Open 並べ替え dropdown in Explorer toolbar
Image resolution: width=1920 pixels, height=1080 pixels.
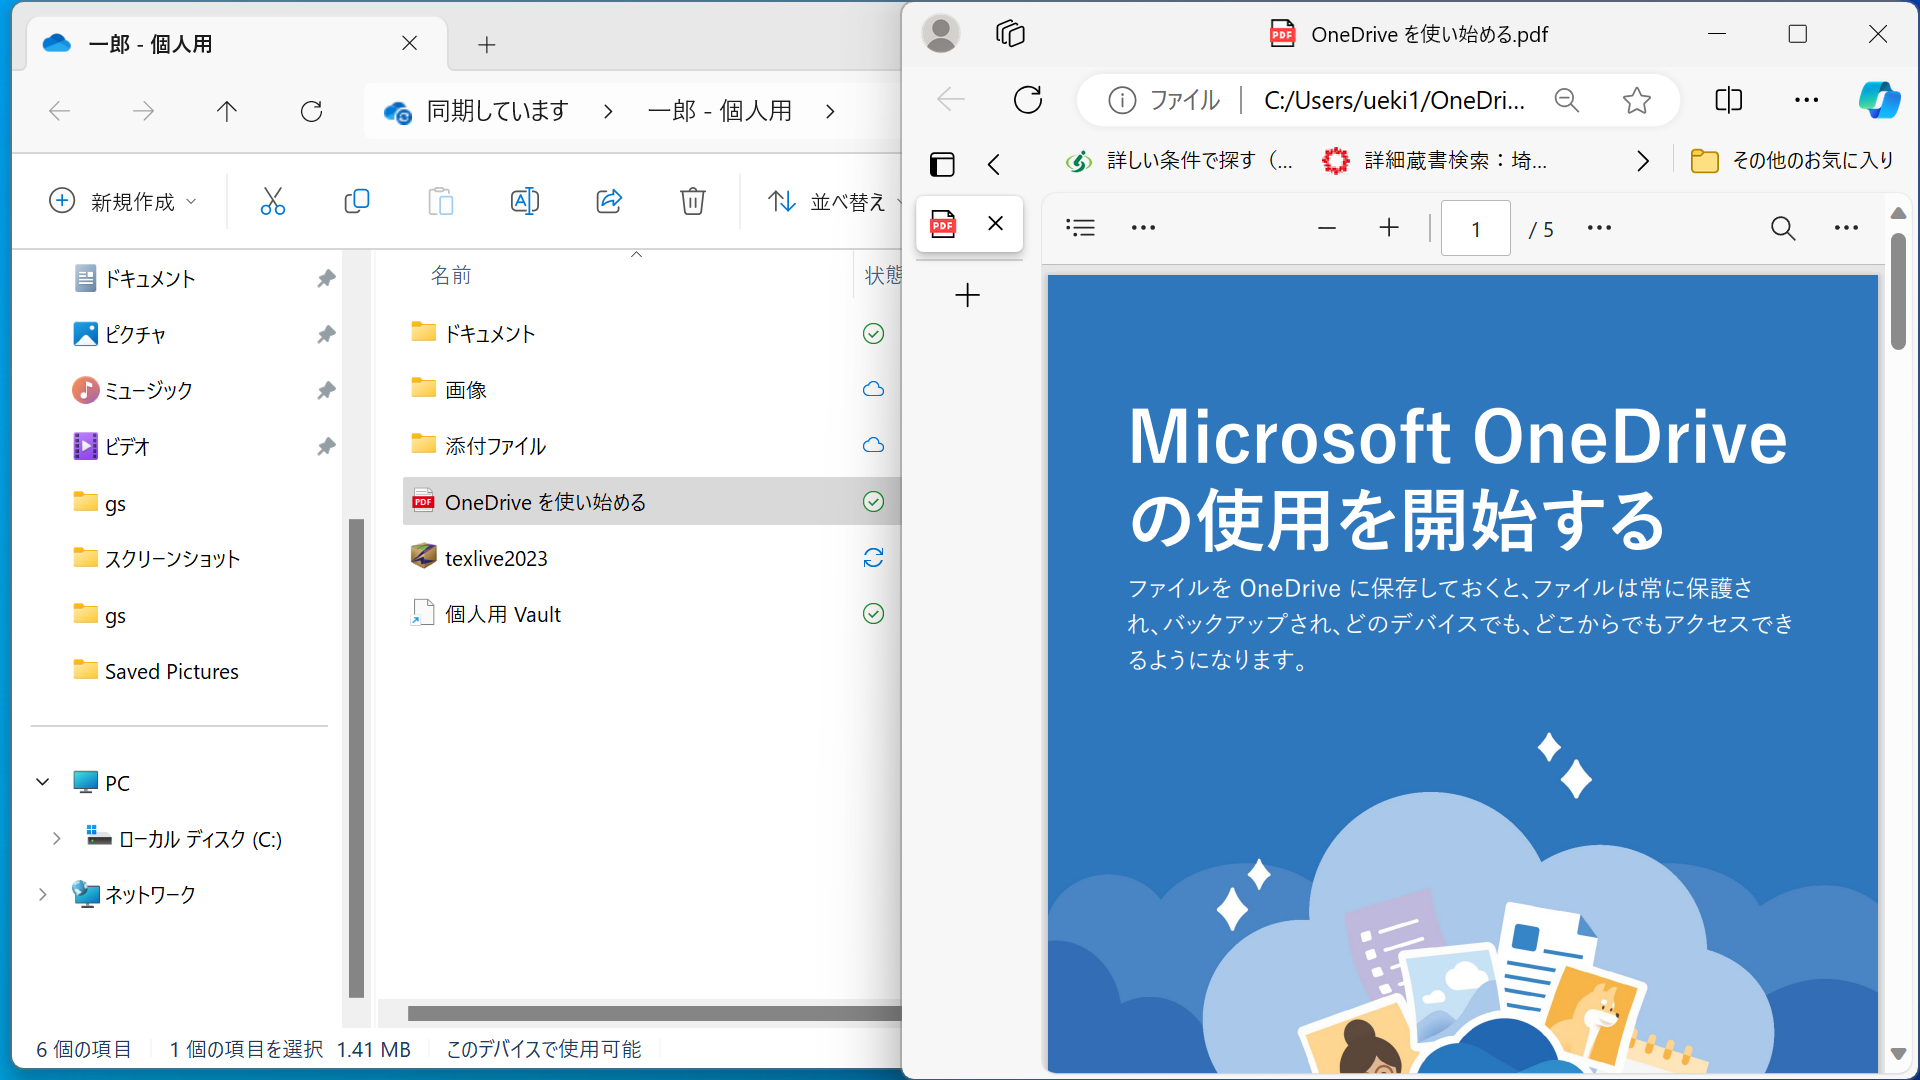click(x=832, y=200)
